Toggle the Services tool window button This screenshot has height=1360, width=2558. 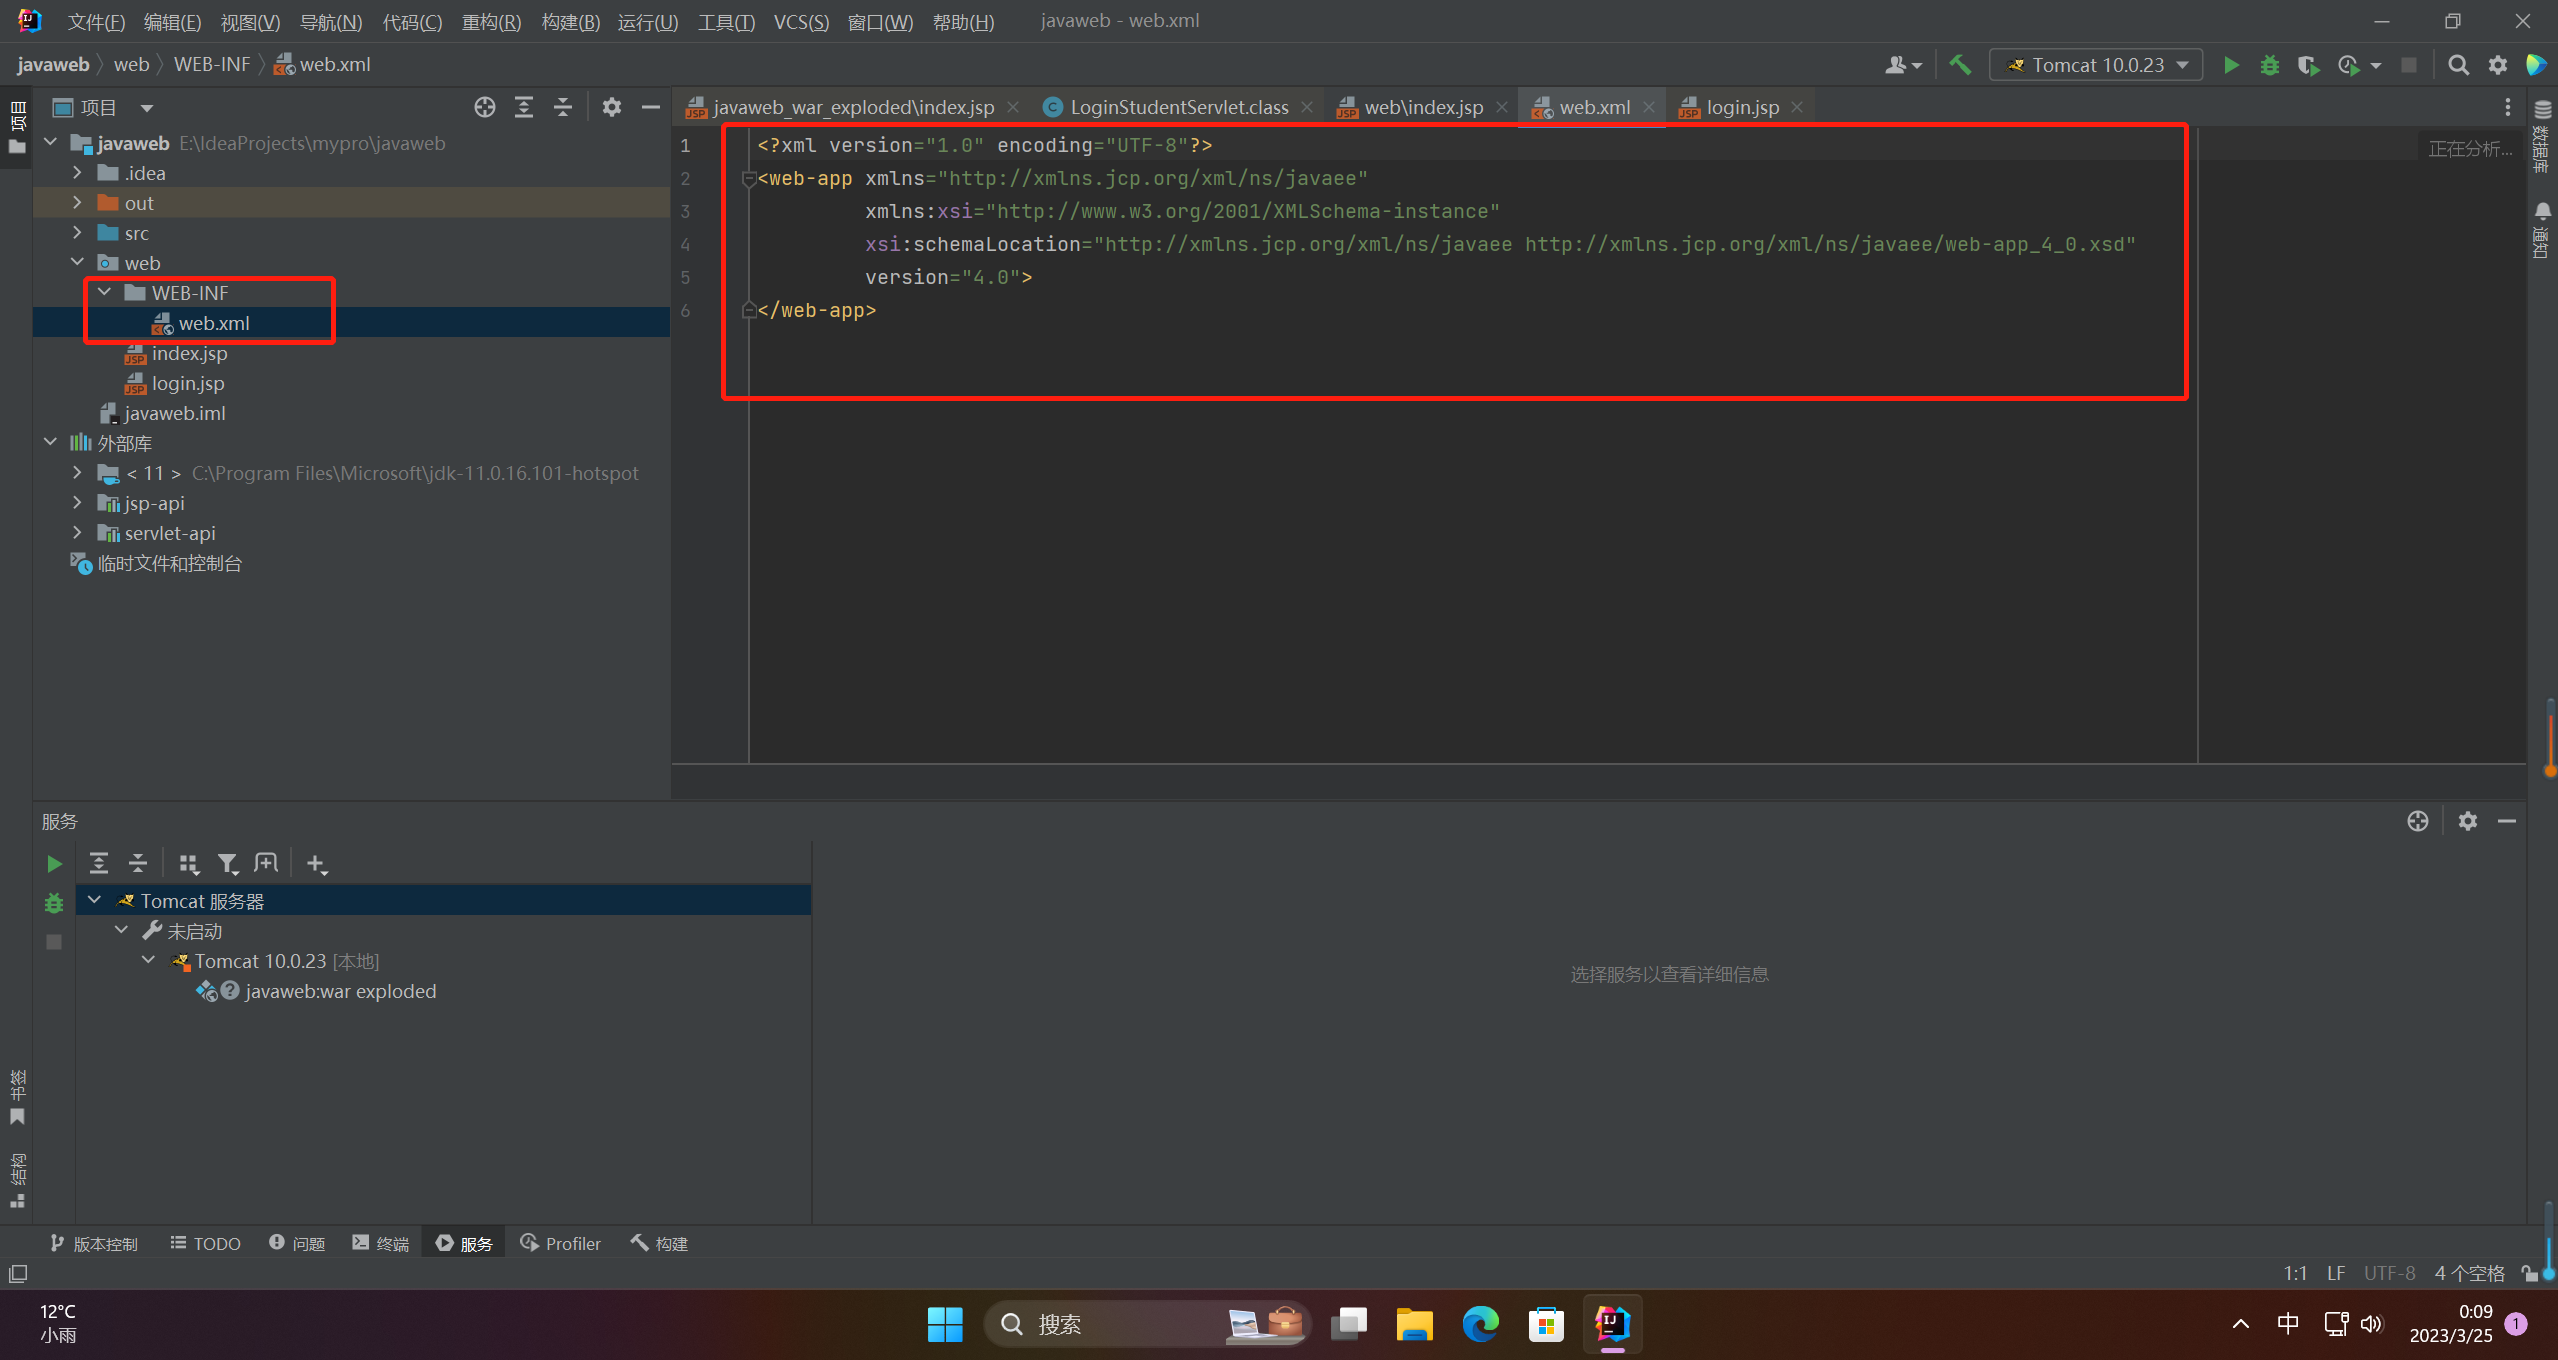pos(464,1243)
